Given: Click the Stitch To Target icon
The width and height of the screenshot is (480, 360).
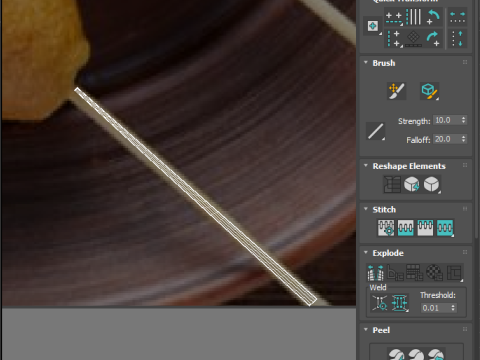Looking at the screenshot, I should coord(386,228).
